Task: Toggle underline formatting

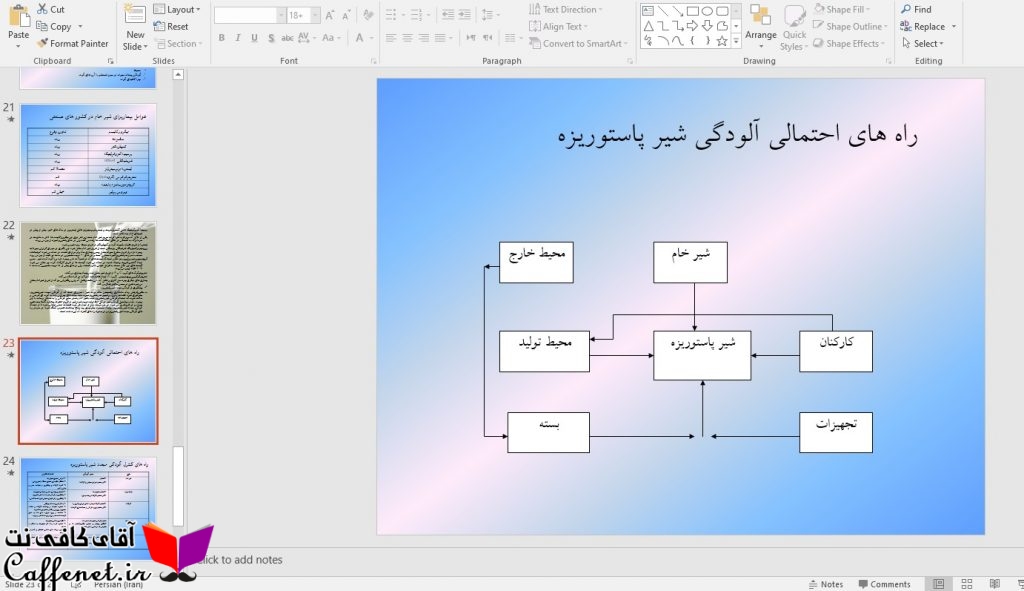Action: [x=254, y=38]
